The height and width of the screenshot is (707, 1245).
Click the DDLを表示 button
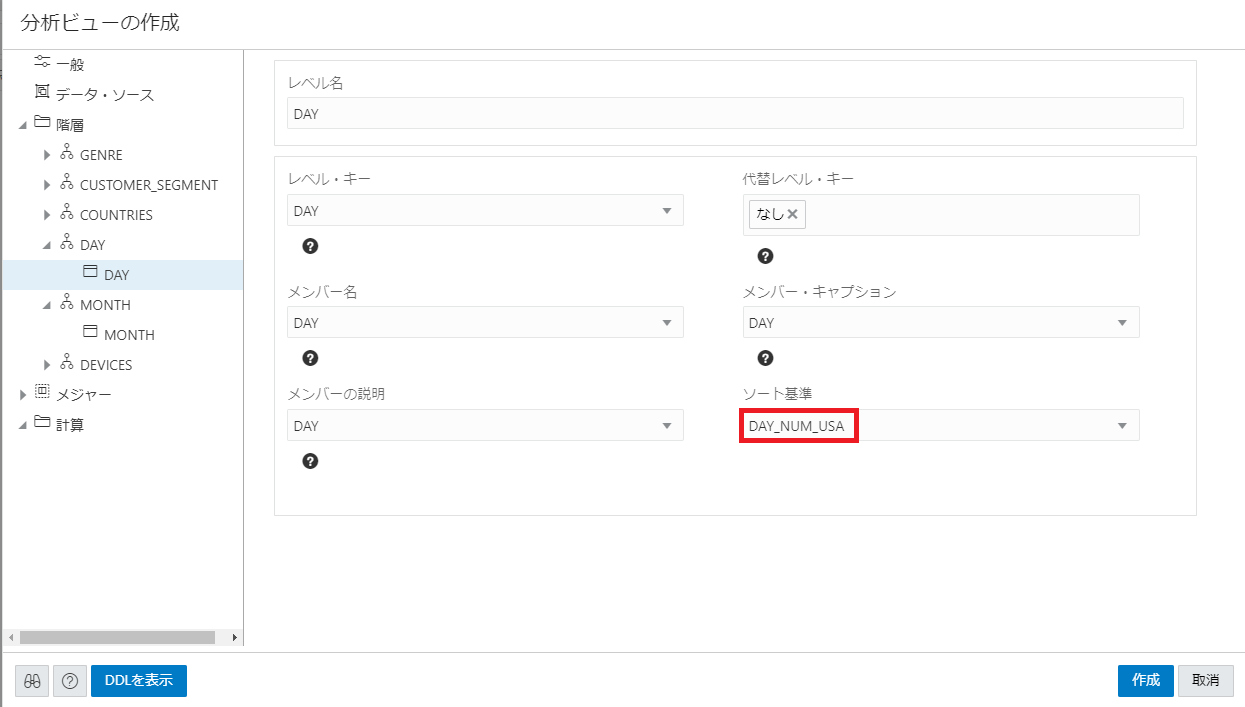[x=138, y=681]
